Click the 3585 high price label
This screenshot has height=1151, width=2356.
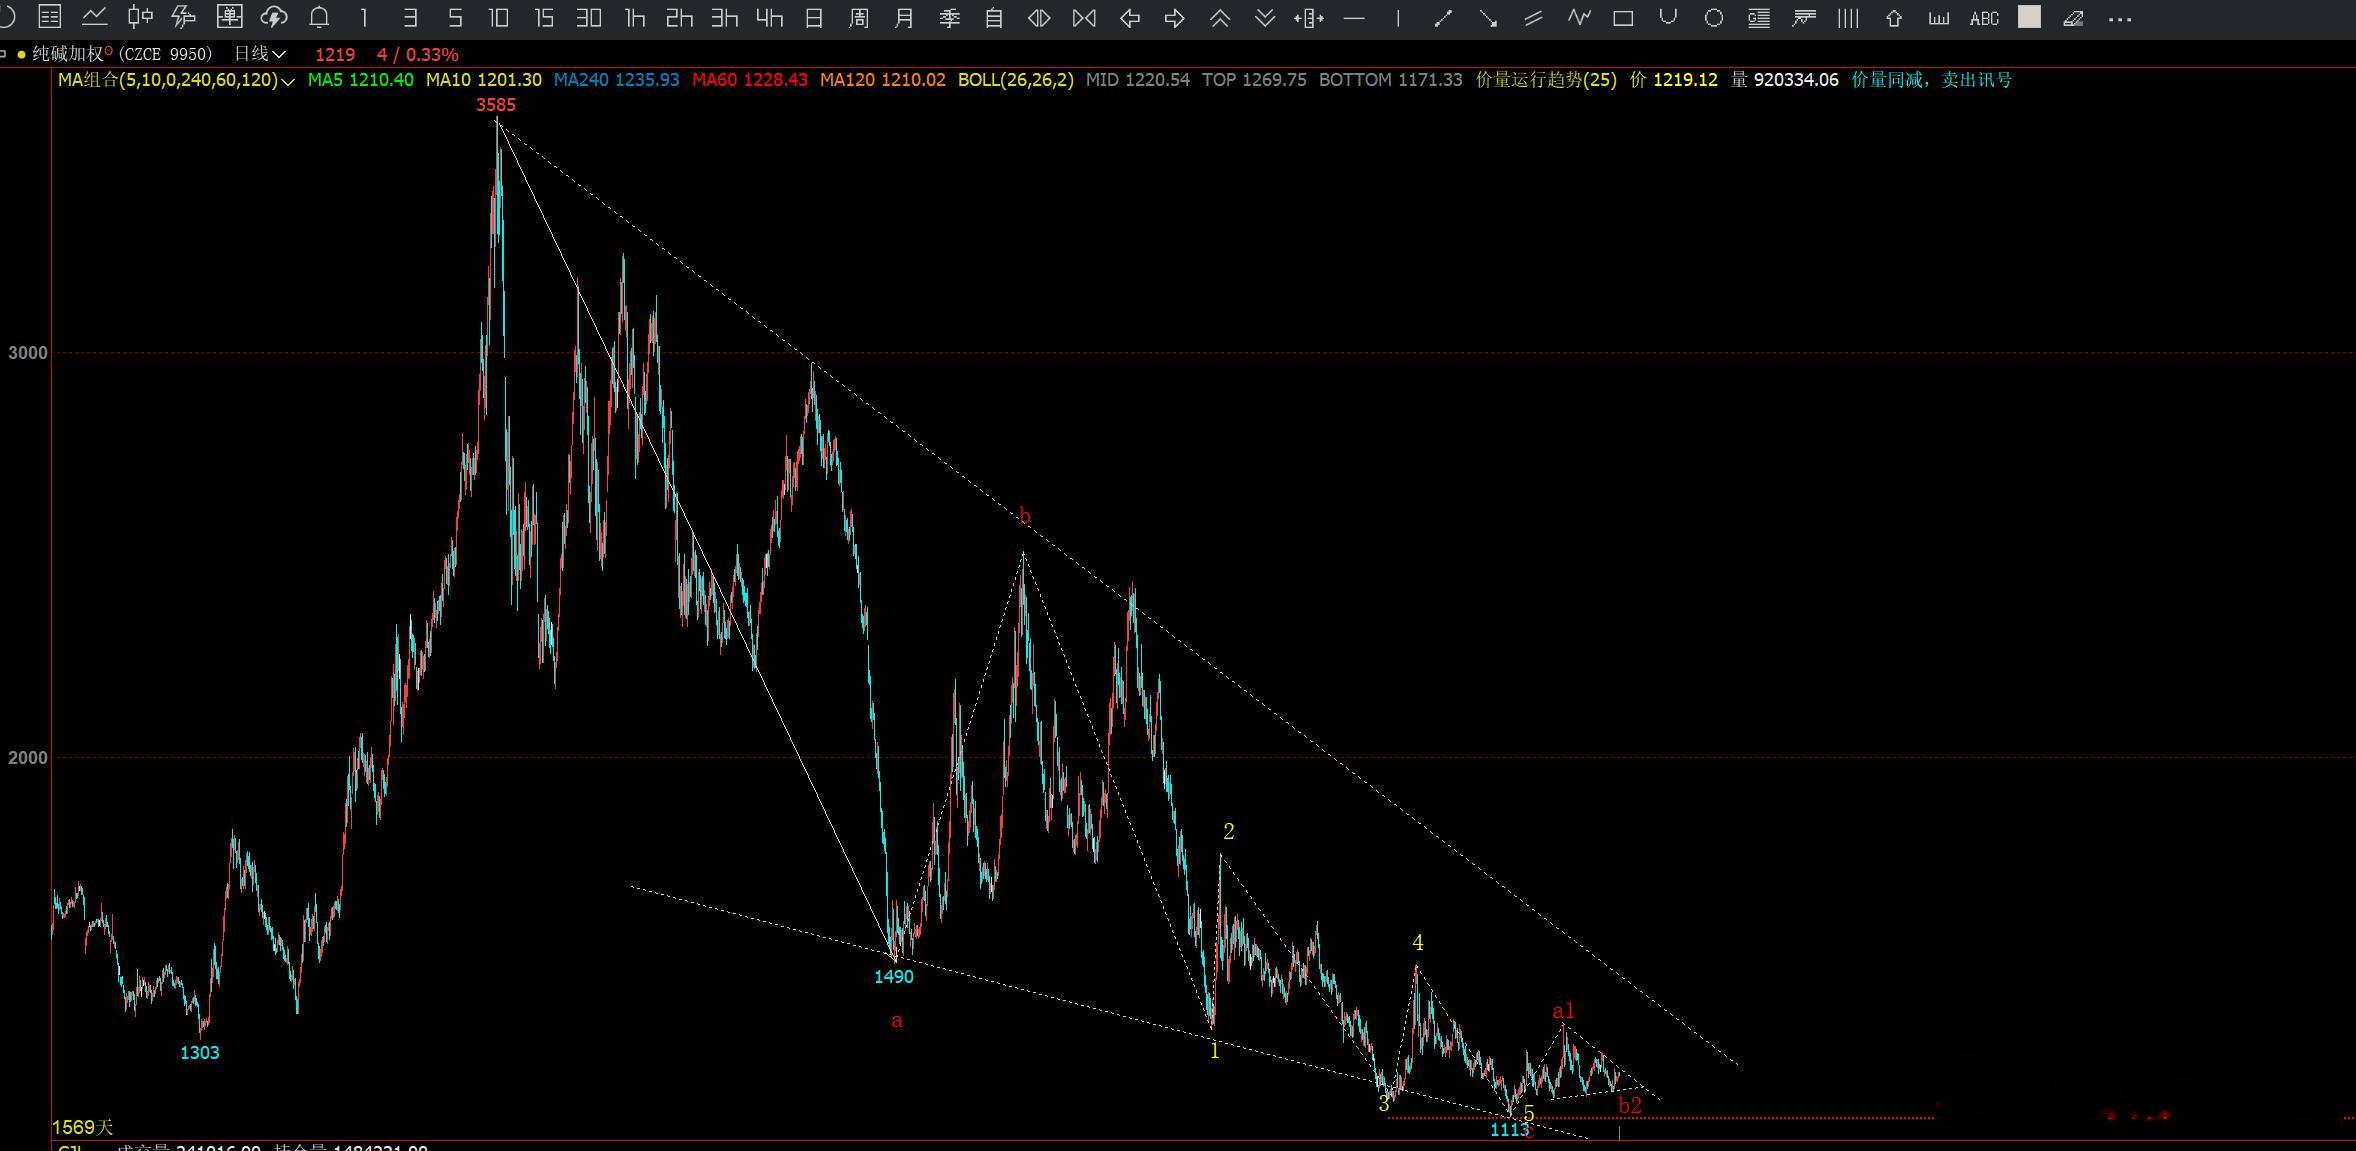point(496,105)
